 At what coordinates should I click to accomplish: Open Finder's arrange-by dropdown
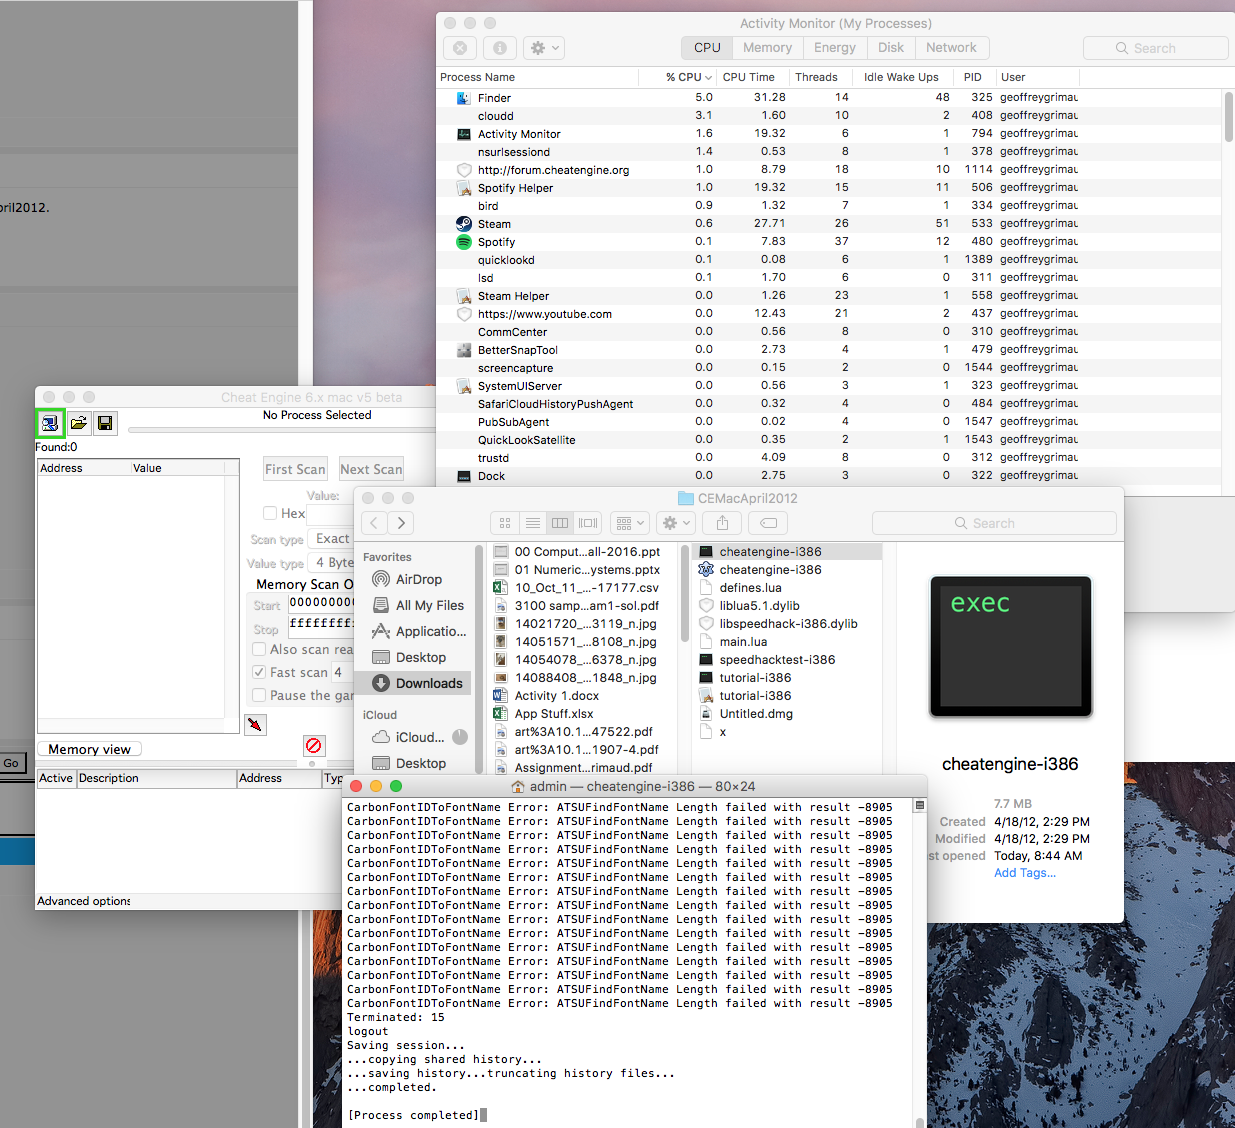[630, 523]
